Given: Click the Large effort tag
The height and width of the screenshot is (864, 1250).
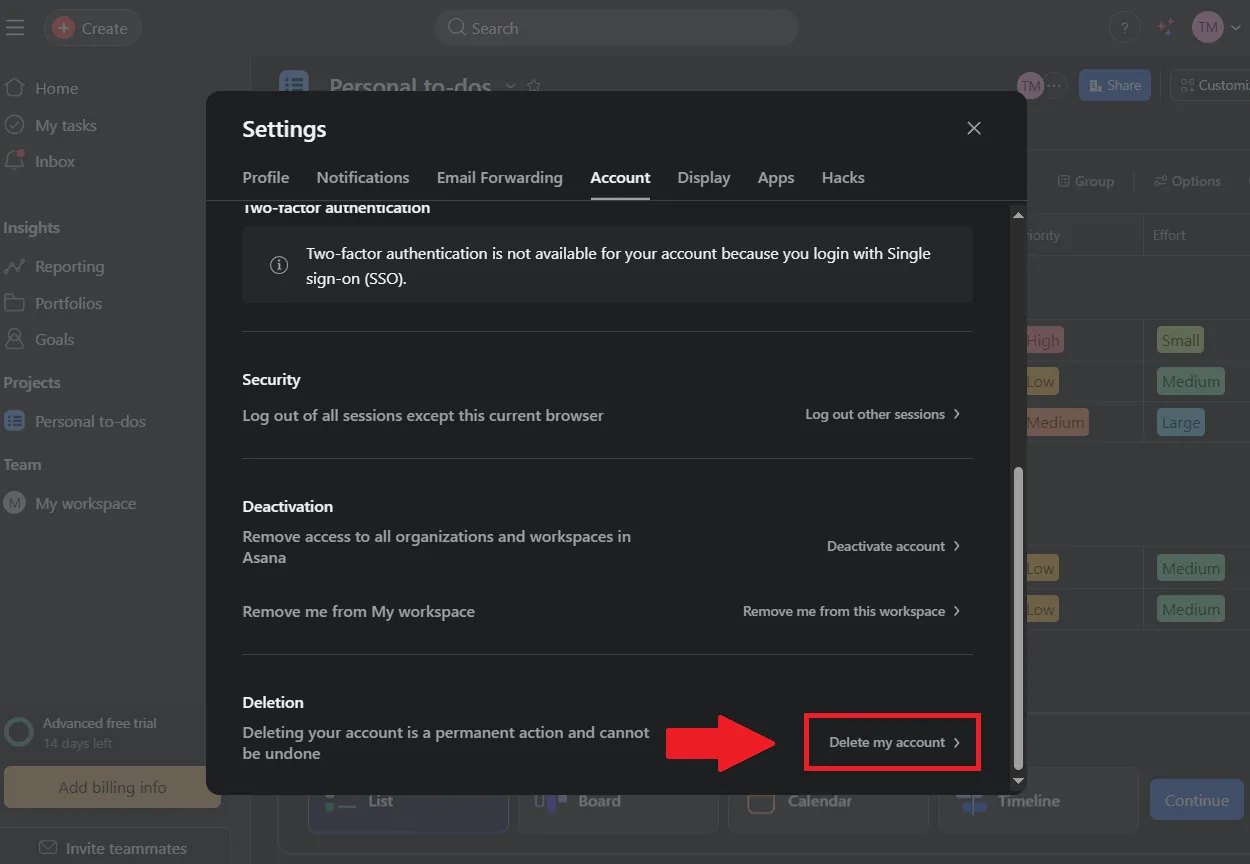Looking at the screenshot, I should pos(1180,422).
